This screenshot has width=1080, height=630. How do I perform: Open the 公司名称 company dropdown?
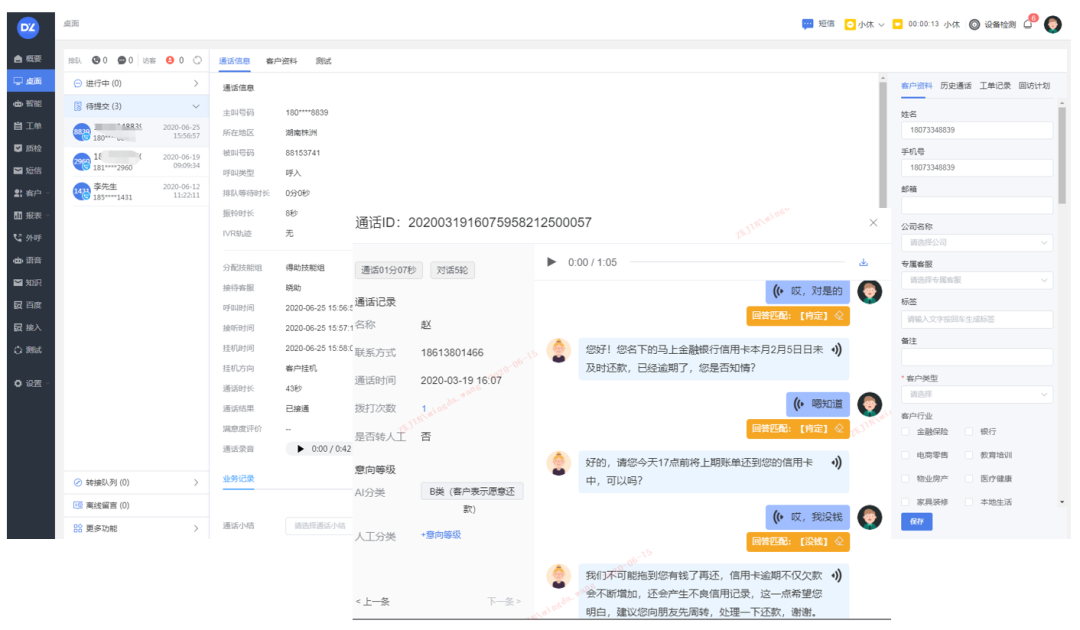point(976,242)
